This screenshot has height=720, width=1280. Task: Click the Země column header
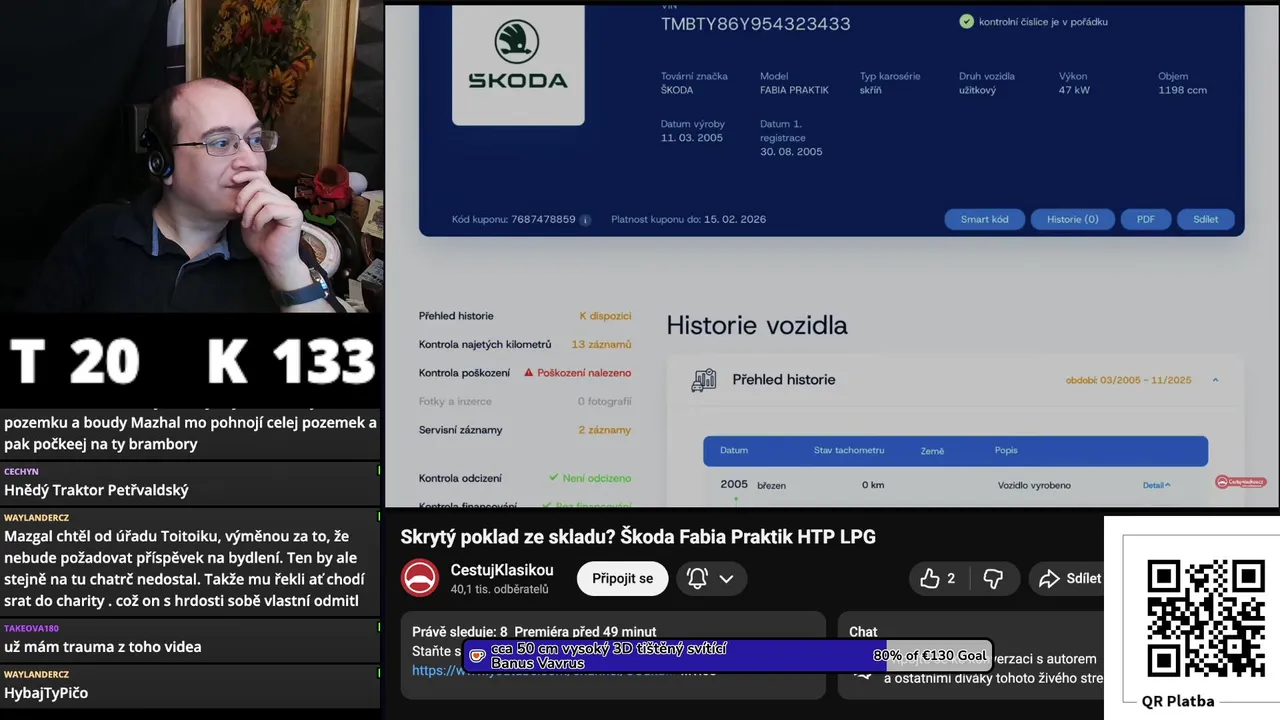932,451
